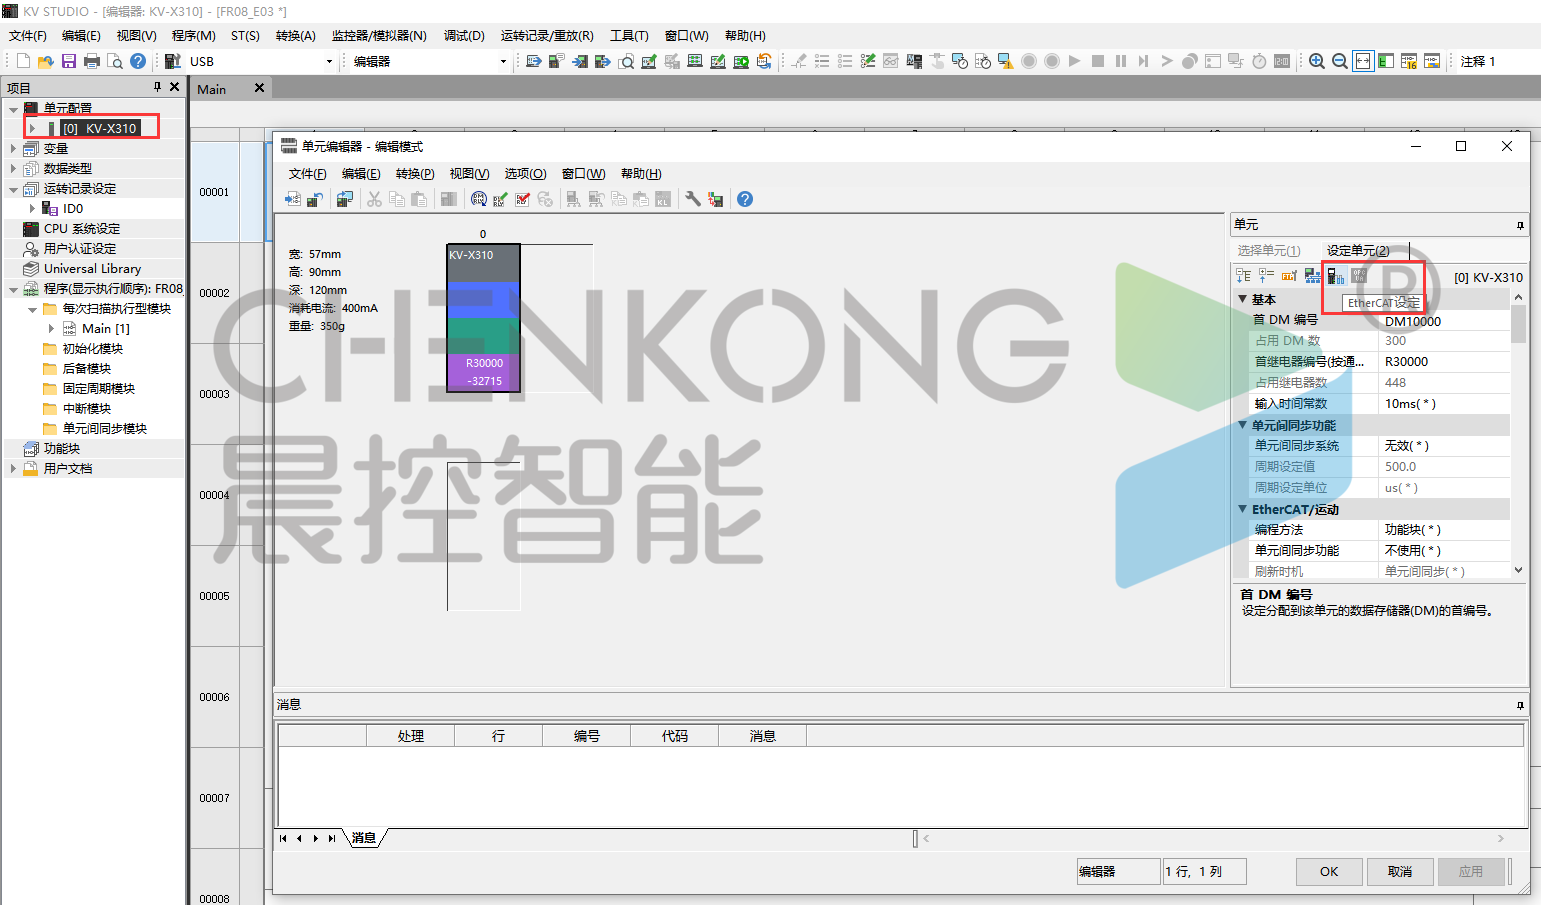
Task: Click the Zoom in magnifier icon
Action: point(1317,61)
